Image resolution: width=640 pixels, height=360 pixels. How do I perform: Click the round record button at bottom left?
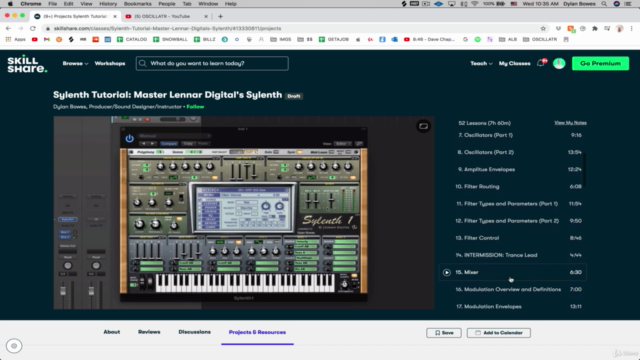[14, 346]
